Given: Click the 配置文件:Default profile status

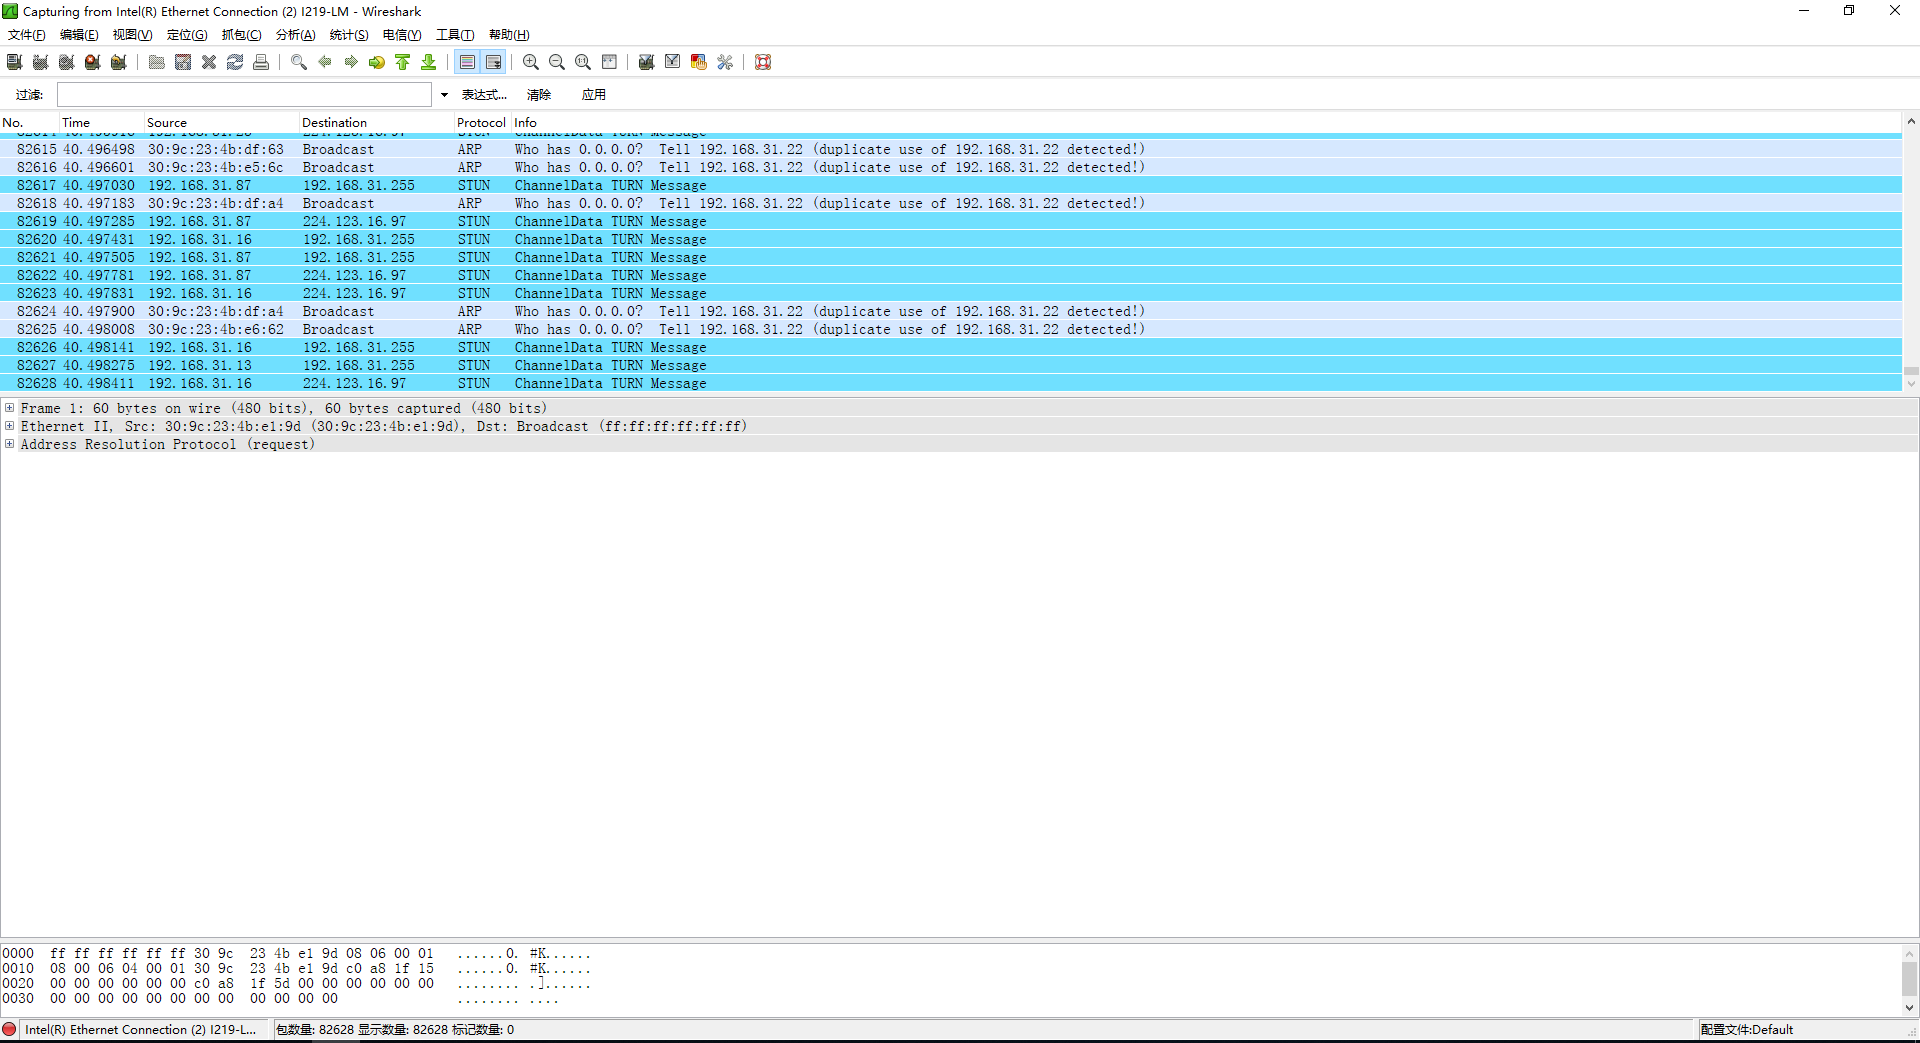Looking at the screenshot, I should [1747, 1030].
